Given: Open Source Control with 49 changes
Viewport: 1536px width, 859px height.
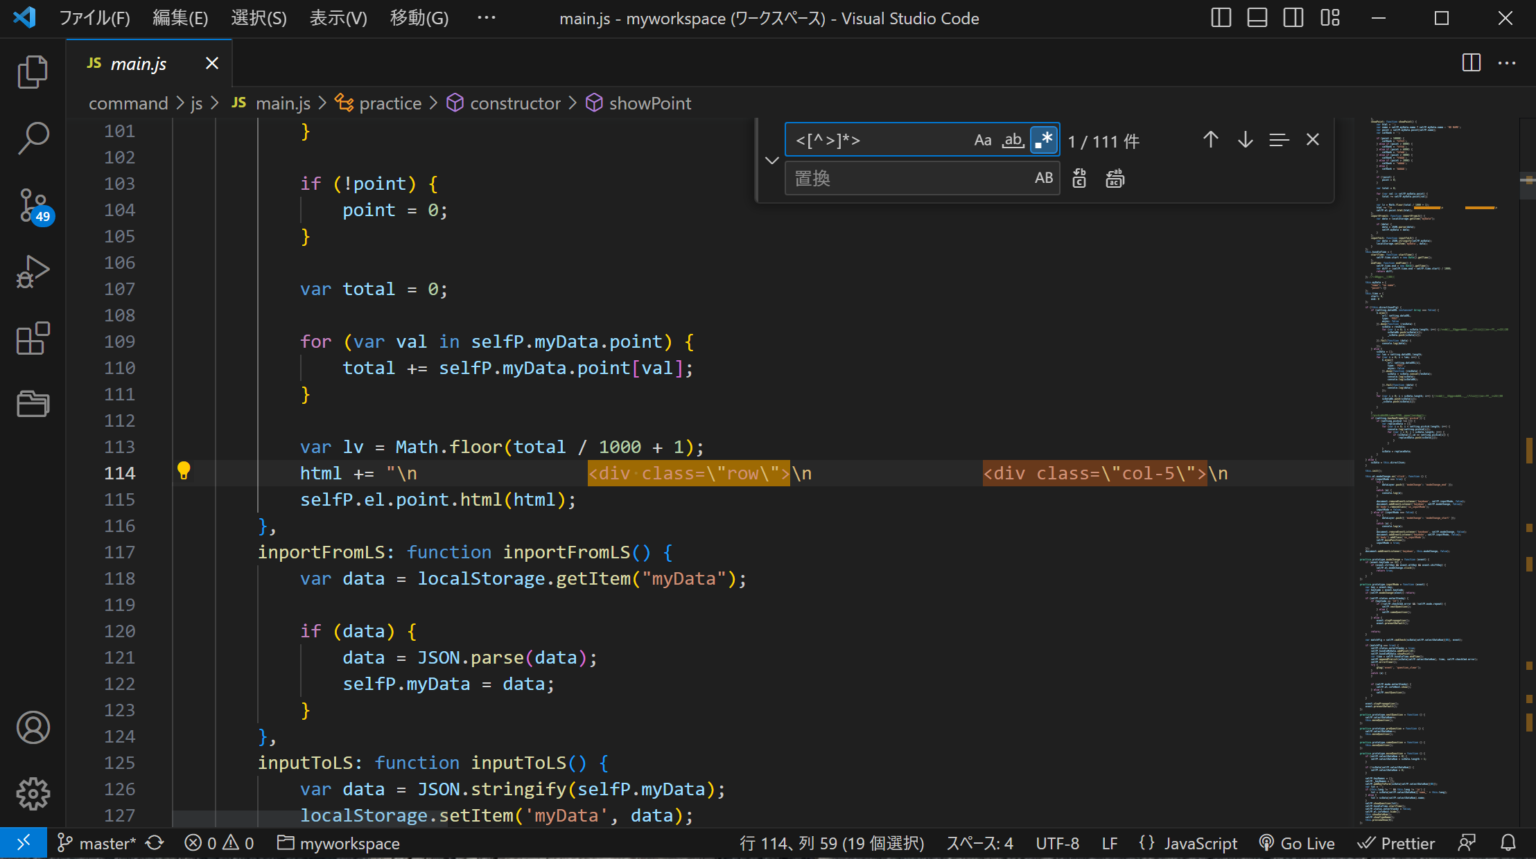Looking at the screenshot, I should pos(33,205).
